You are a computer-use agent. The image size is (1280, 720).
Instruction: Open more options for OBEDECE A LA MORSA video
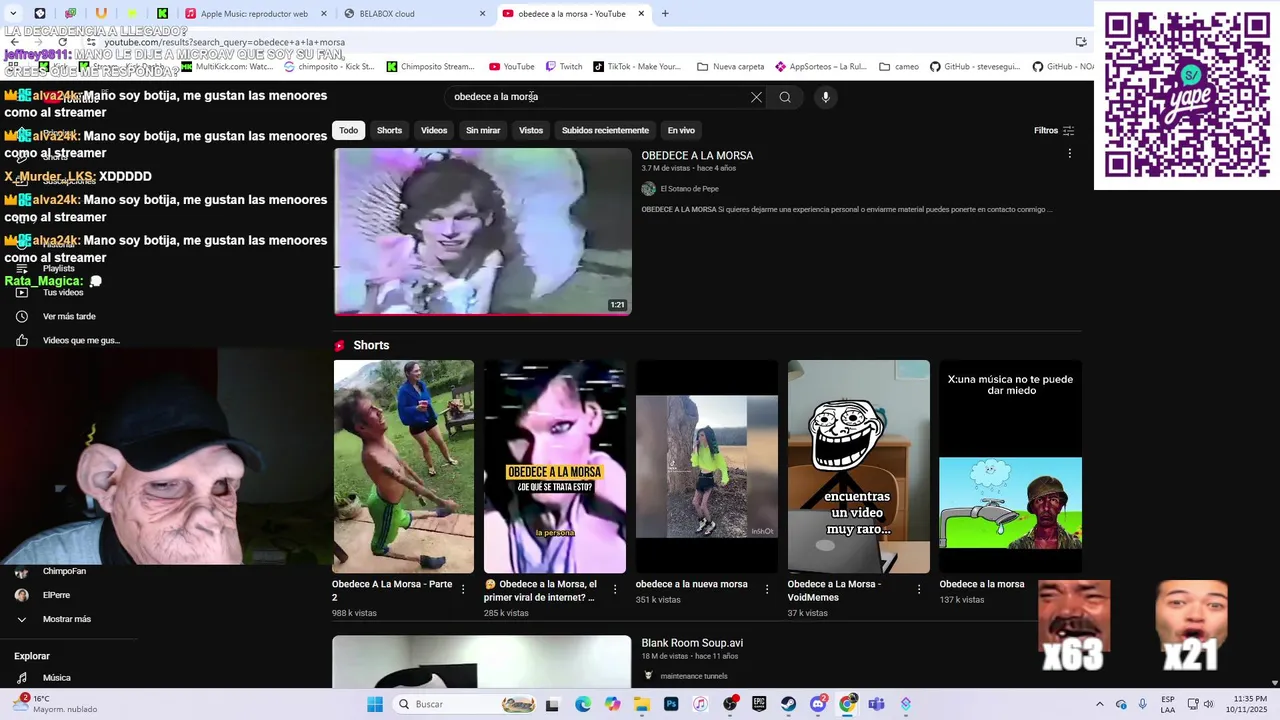(1069, 154)
